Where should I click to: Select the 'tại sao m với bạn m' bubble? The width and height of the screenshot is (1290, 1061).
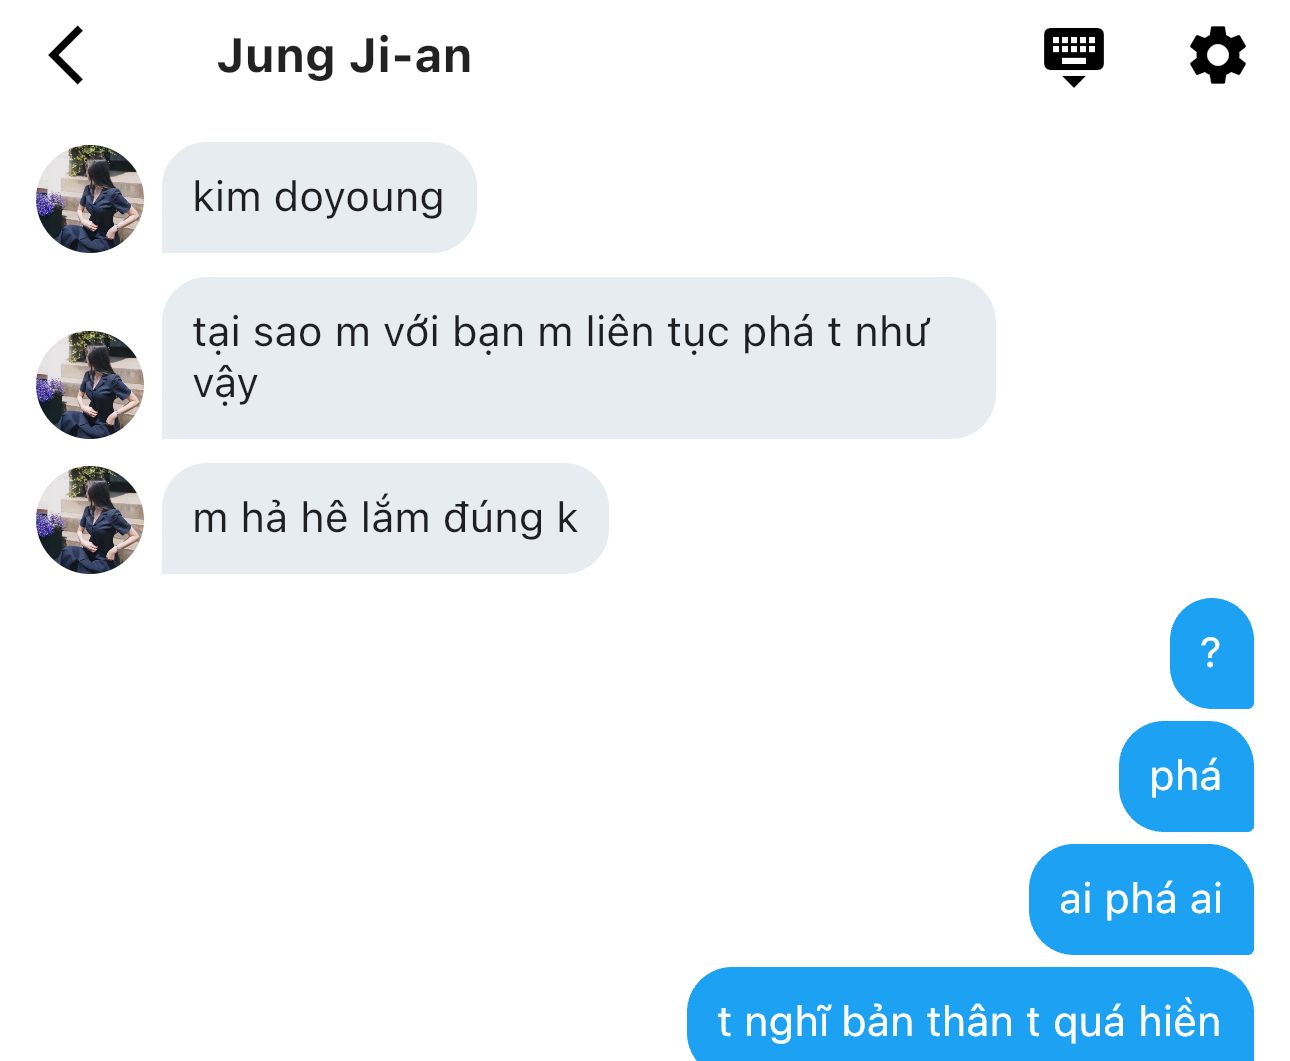(578, 358)
